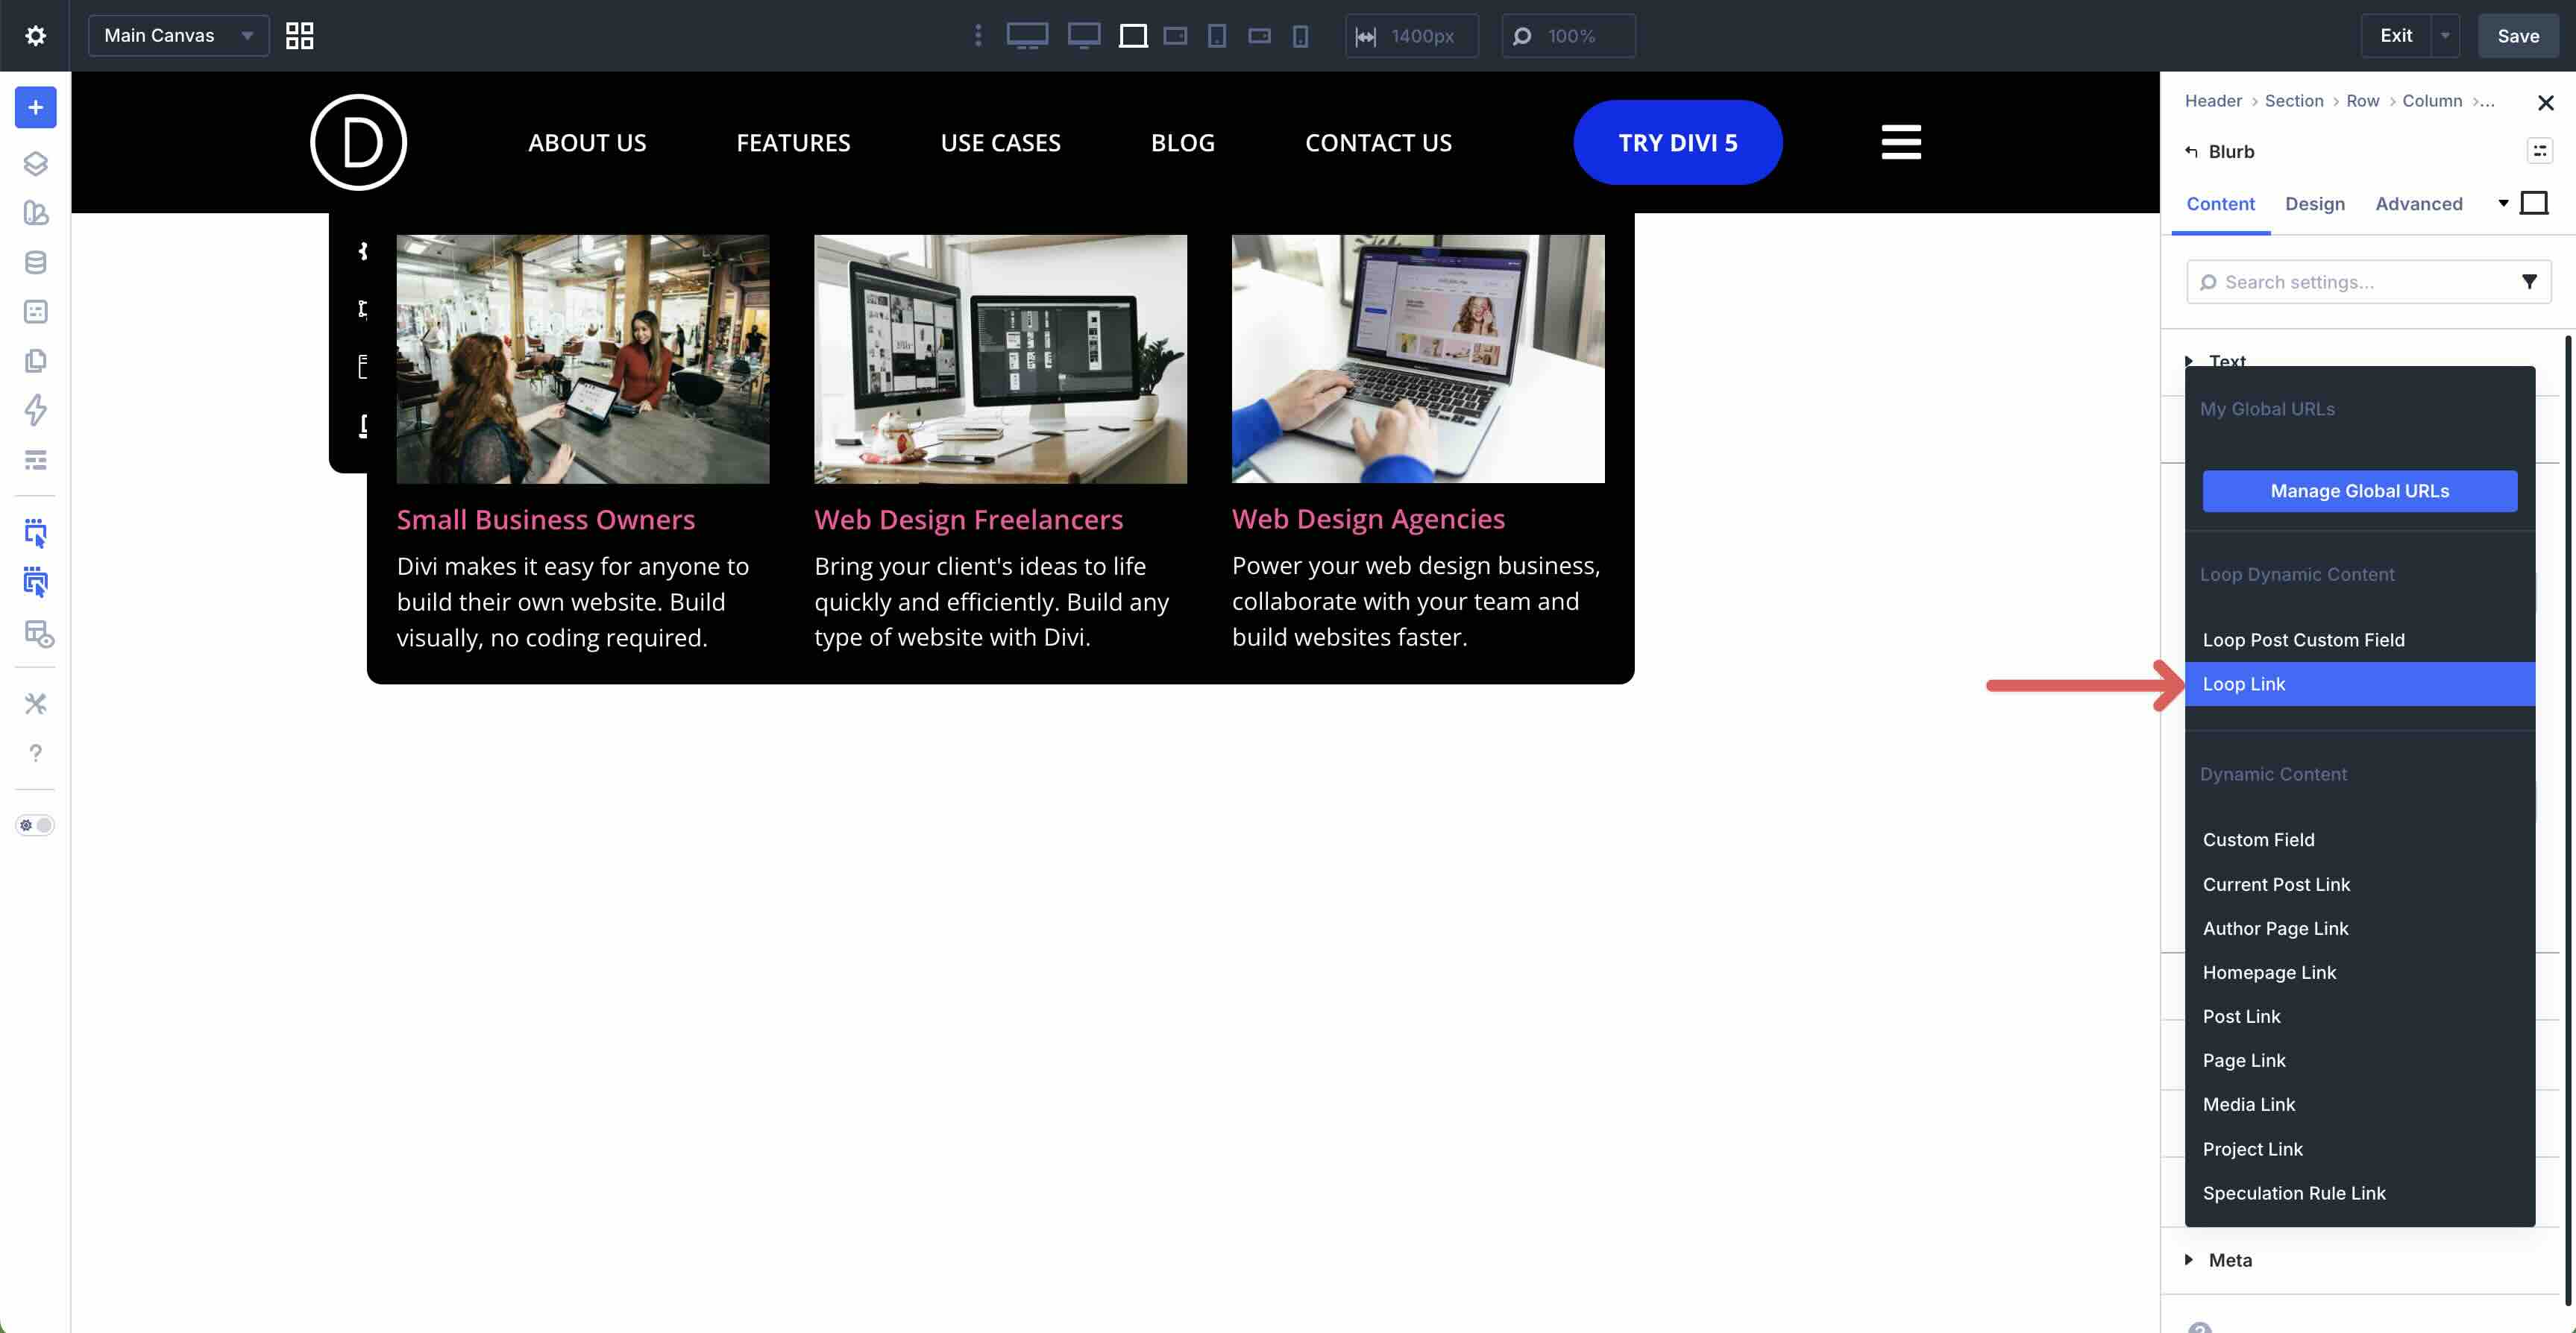Click the 100% zoom control

coord(1568,36)
